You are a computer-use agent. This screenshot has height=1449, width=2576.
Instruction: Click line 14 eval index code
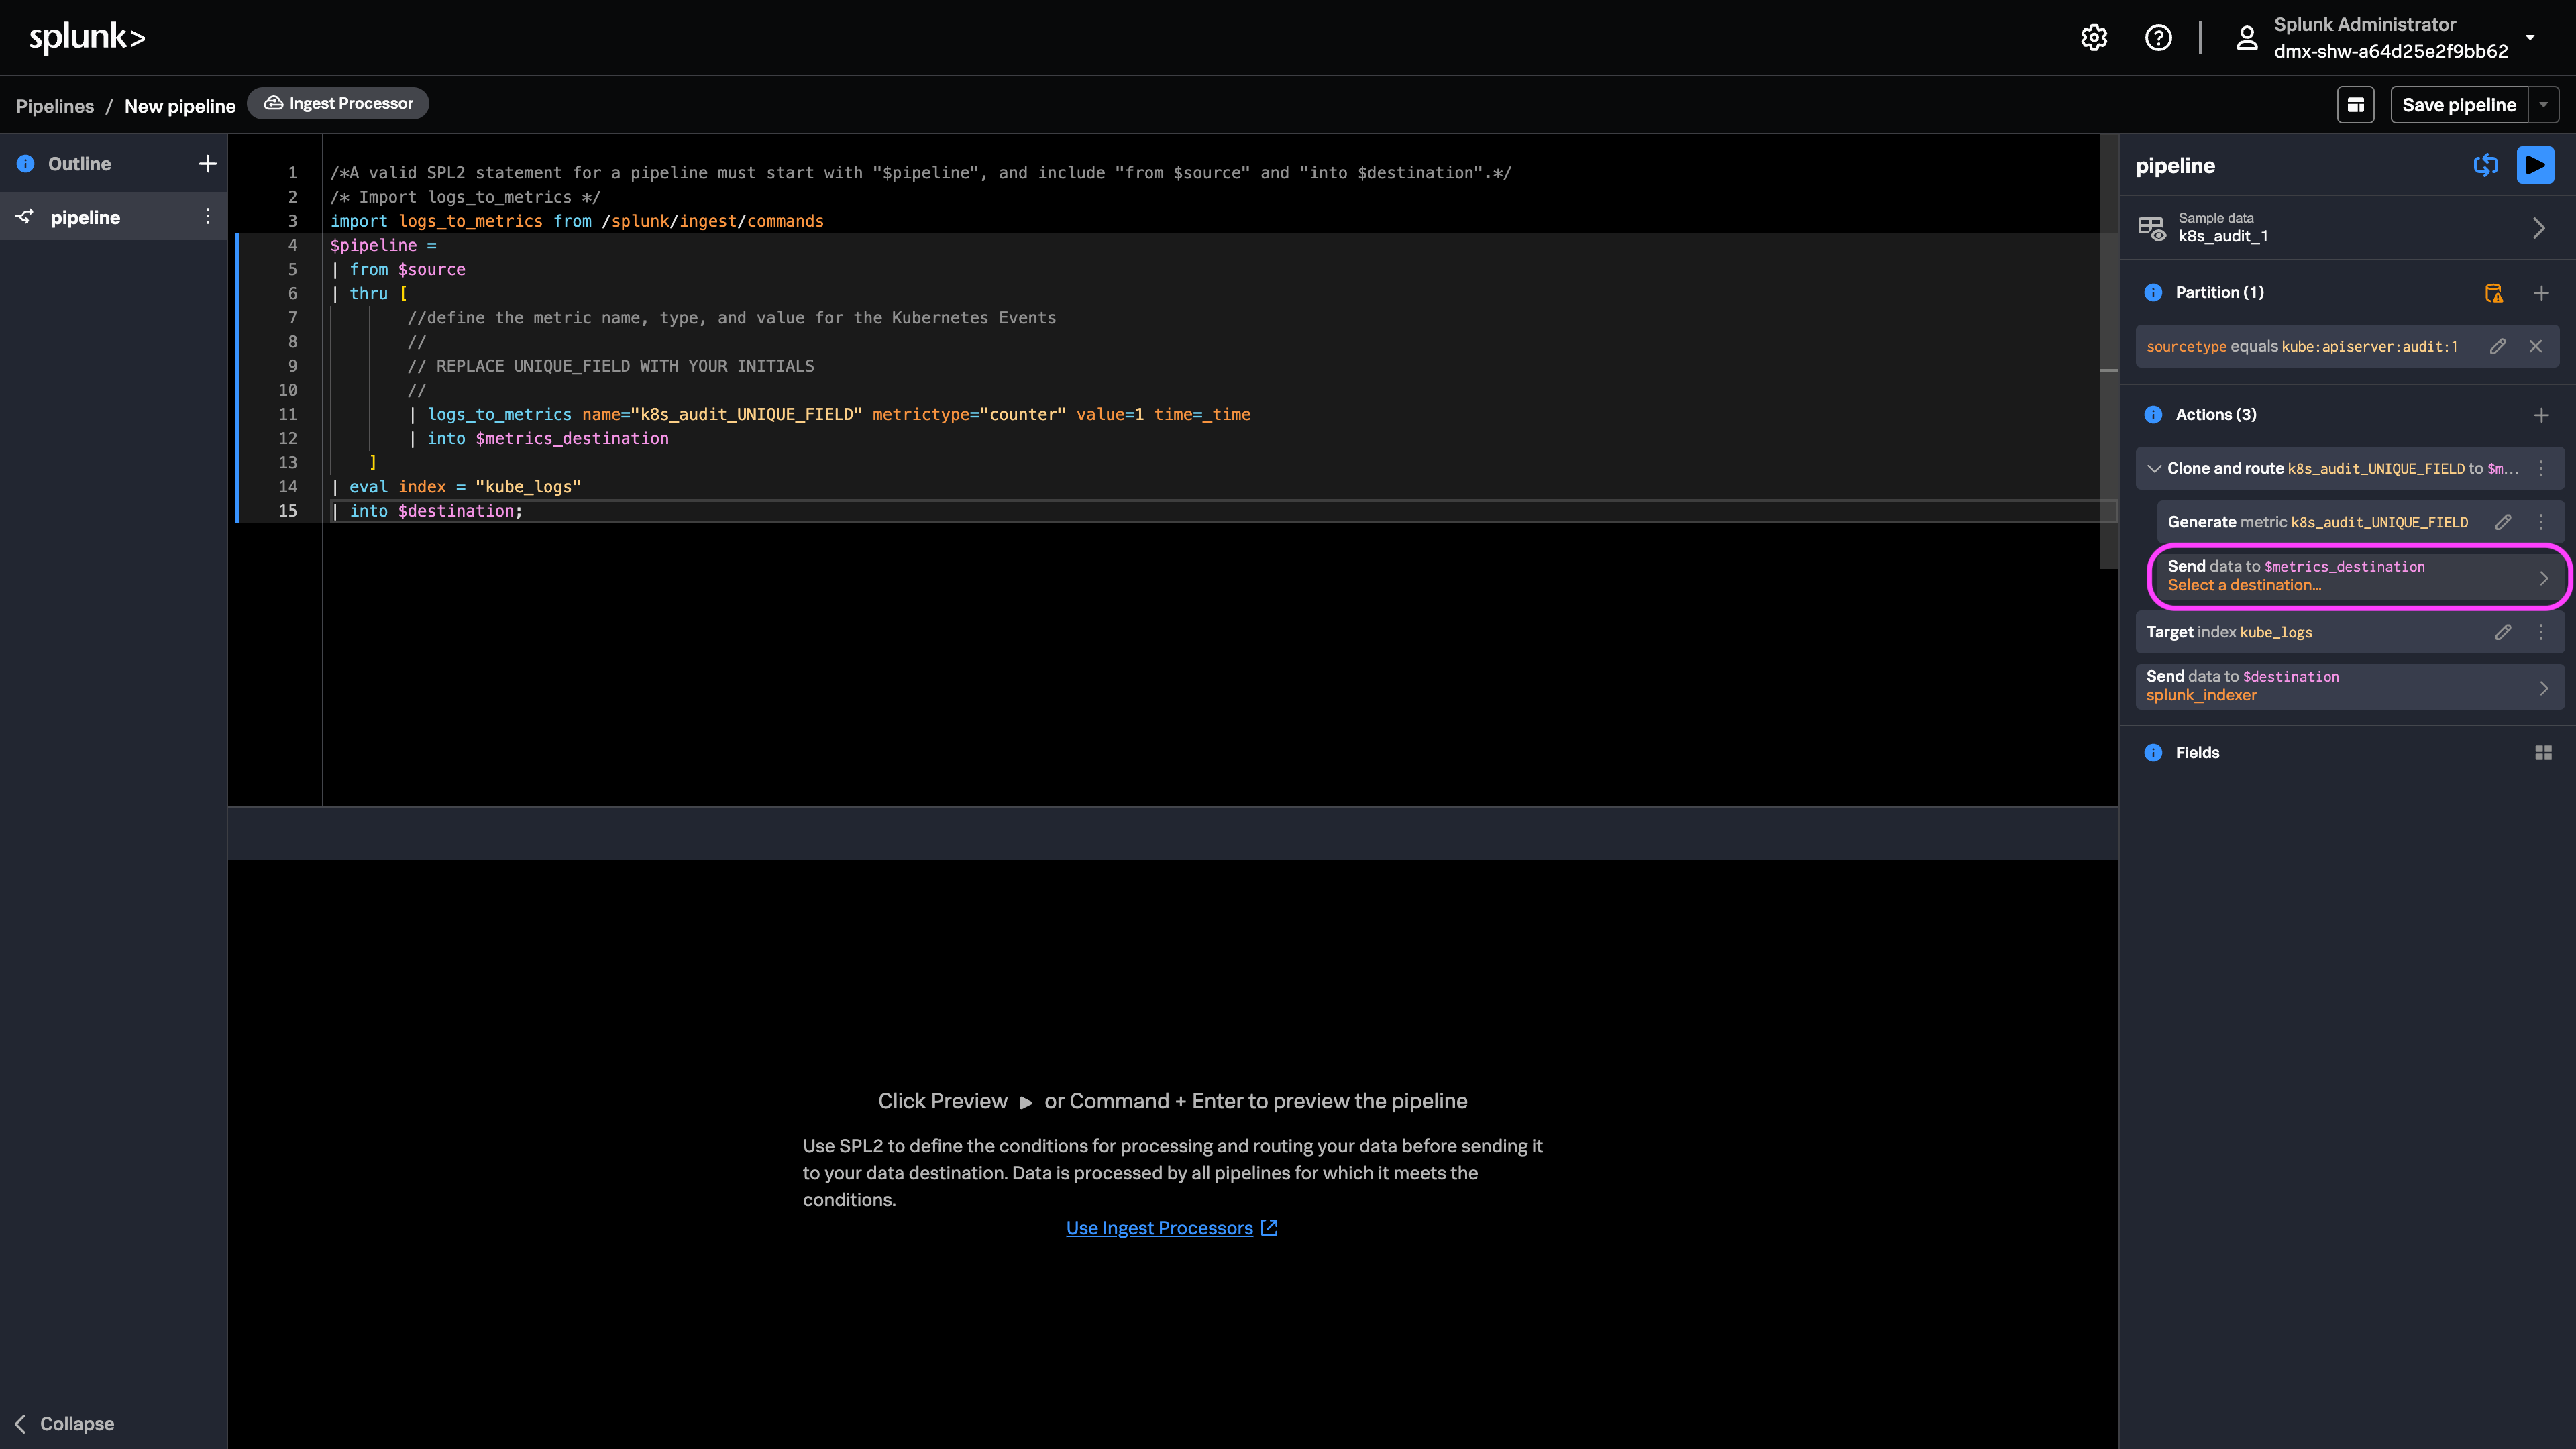click(x=457, y=487)
